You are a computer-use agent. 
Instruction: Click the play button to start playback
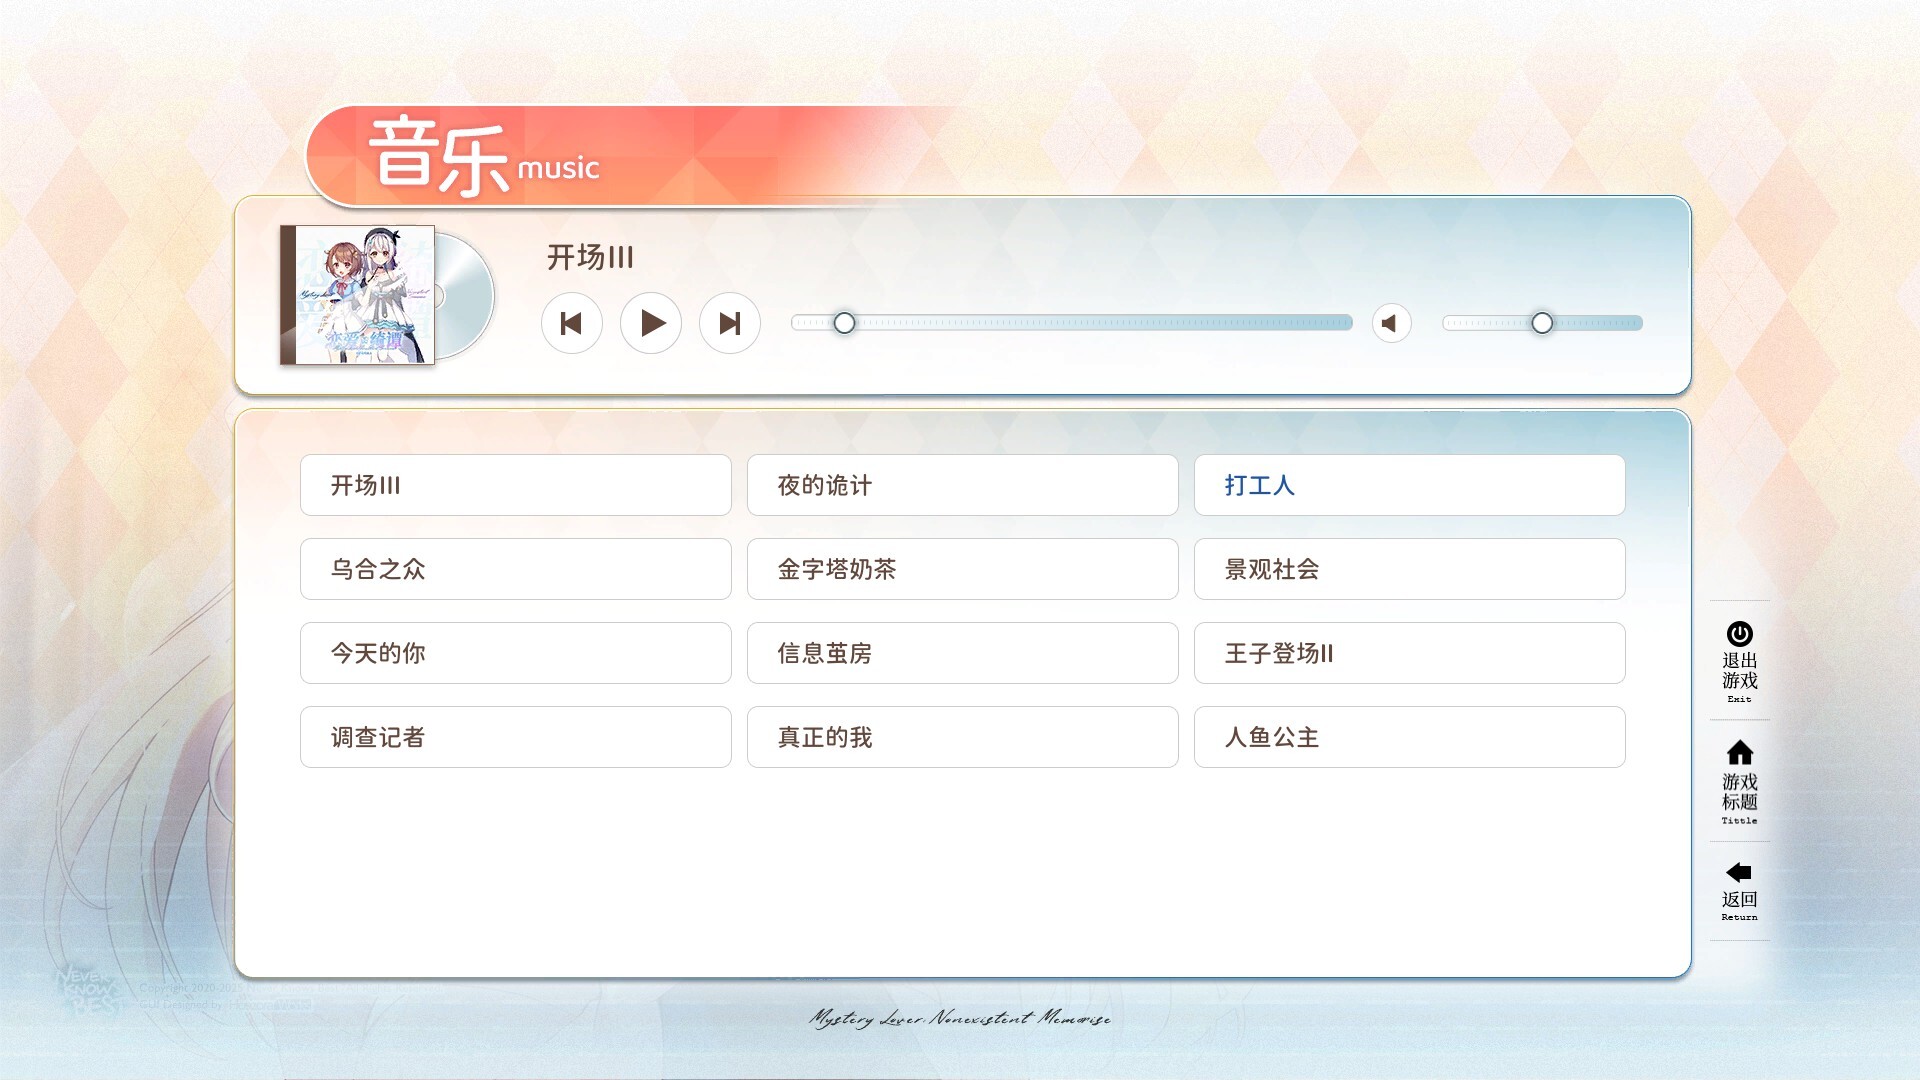(651, 323)
